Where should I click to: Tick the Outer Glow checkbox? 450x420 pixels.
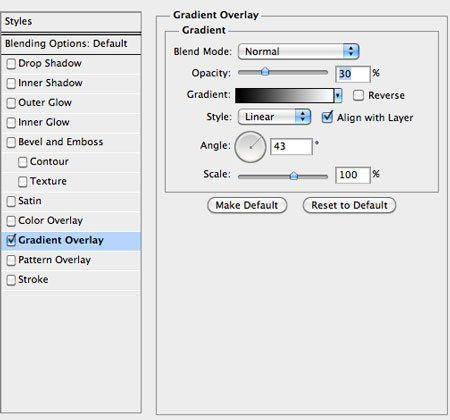point(11,103)
